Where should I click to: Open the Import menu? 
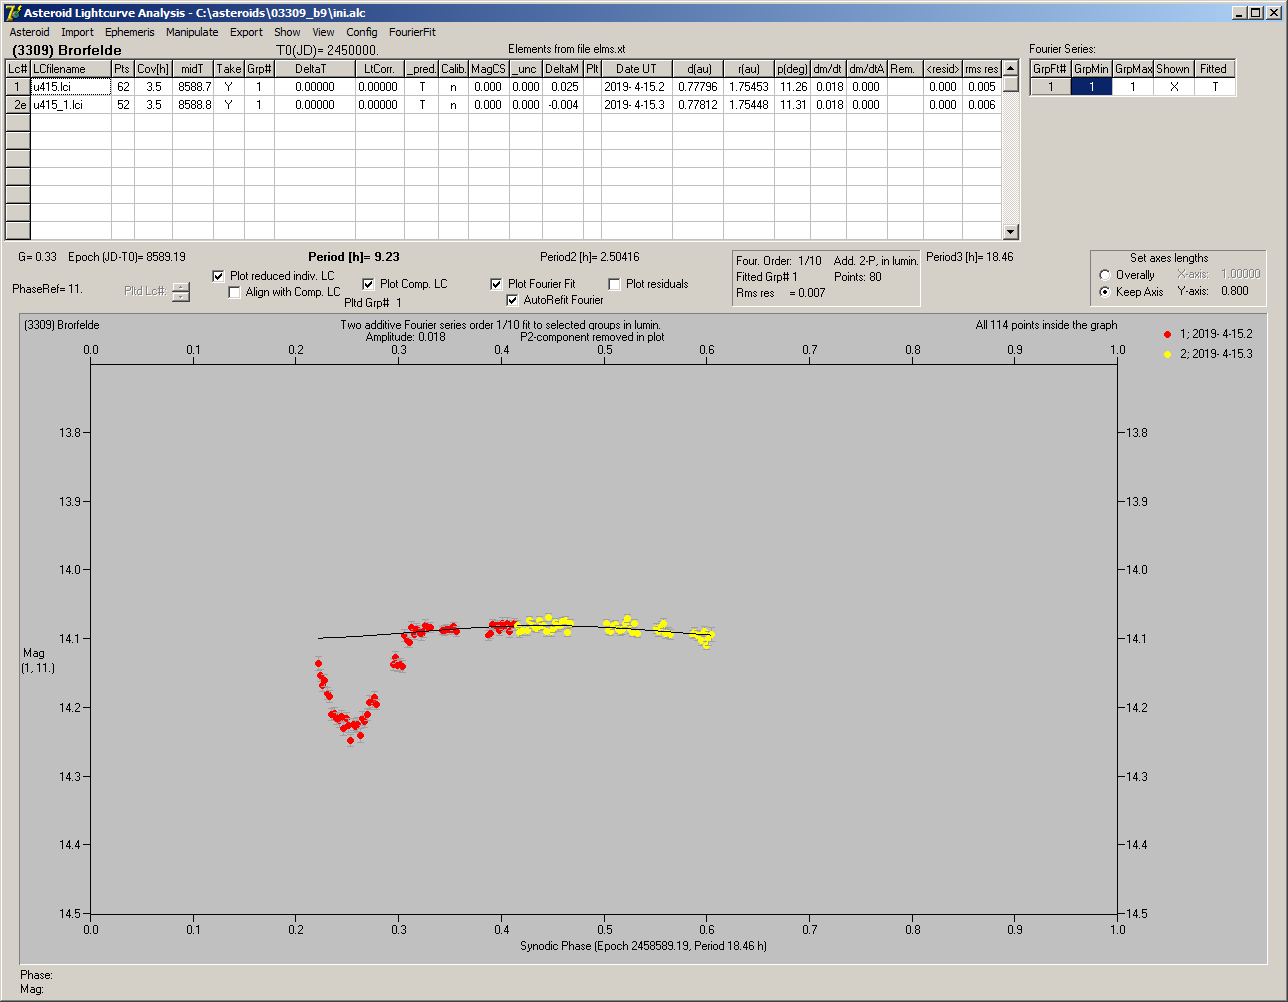point(77,32)
